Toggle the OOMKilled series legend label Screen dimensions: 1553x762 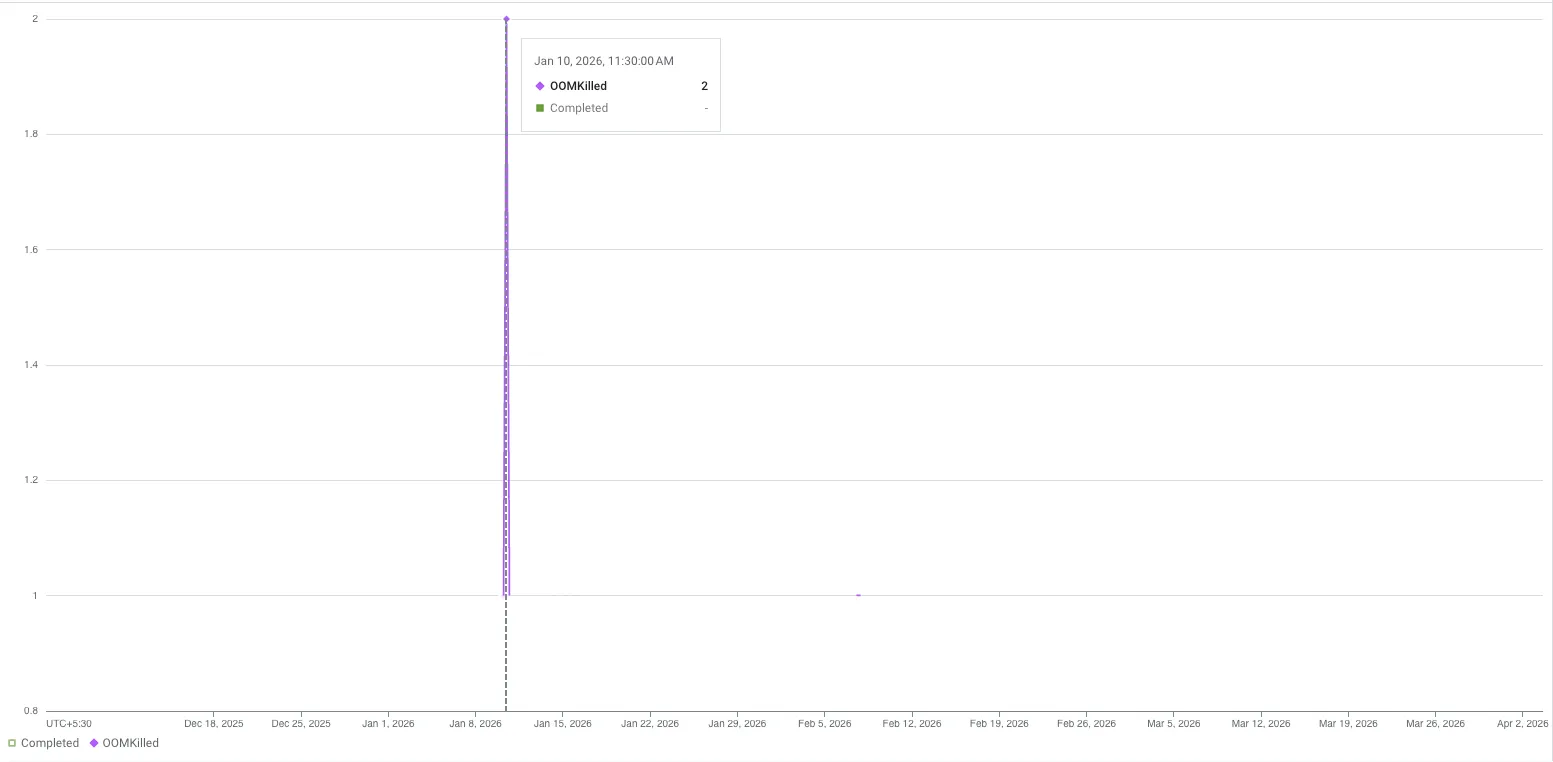(x=130, y=743)
